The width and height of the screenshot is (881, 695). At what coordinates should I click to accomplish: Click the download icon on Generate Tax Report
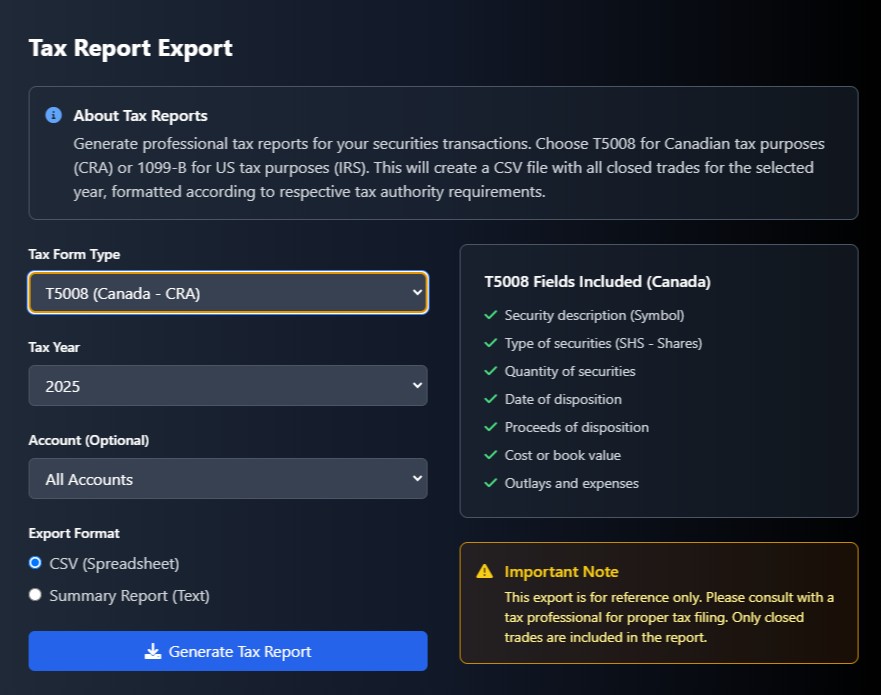pyautogui.click(x=152, y=651)
